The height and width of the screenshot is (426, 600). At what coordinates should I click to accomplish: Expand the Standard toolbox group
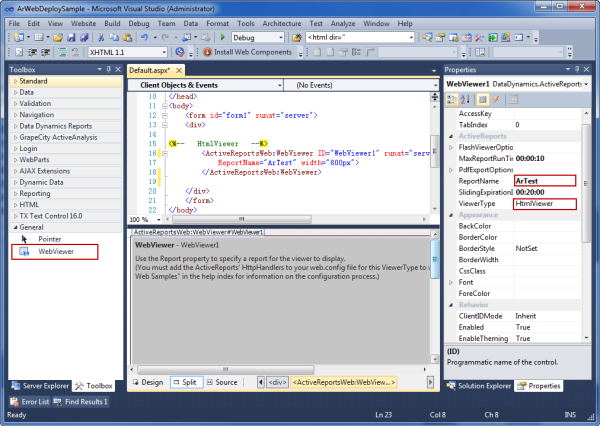click(15, 81)
